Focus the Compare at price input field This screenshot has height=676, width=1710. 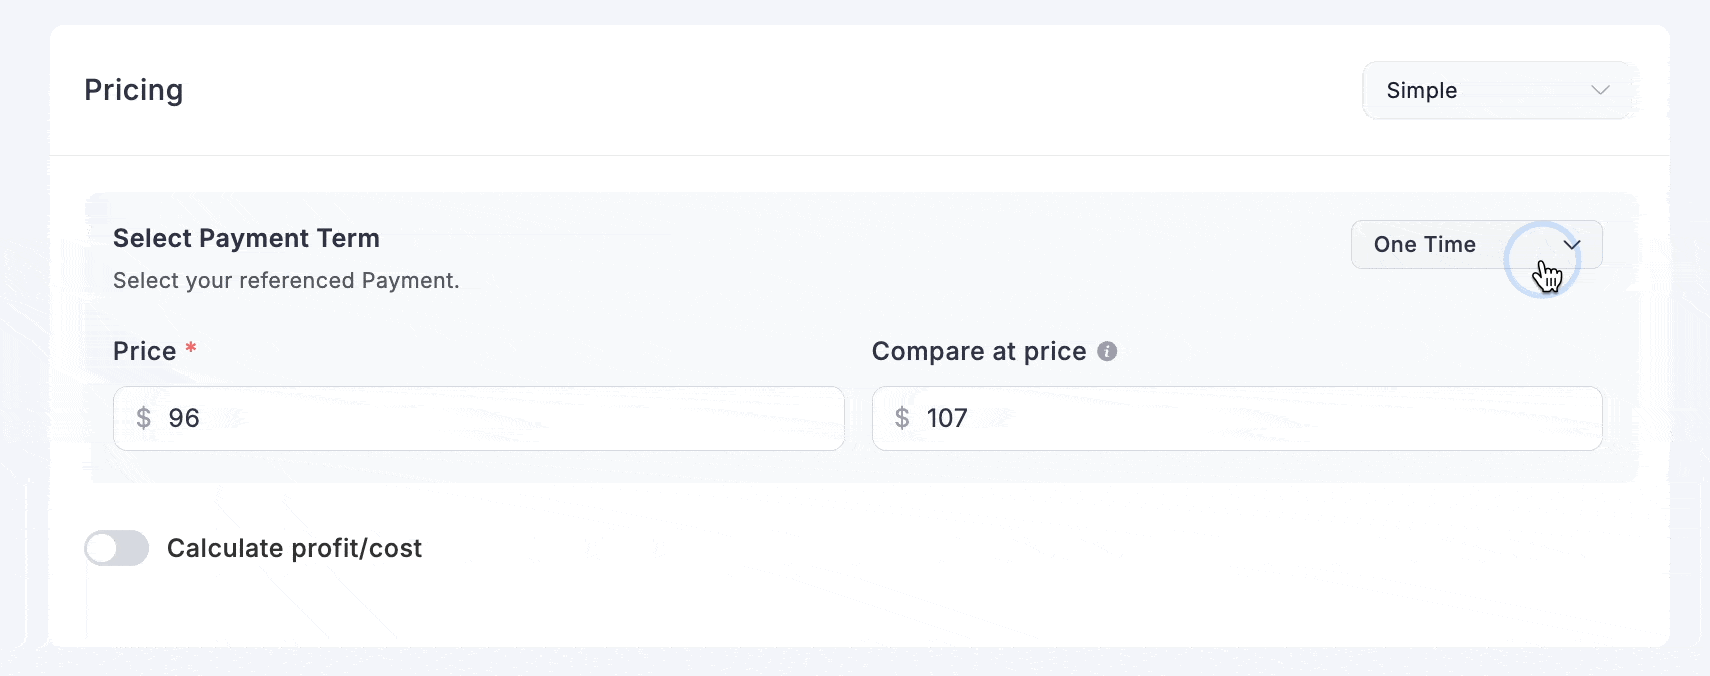[1260, 418]
